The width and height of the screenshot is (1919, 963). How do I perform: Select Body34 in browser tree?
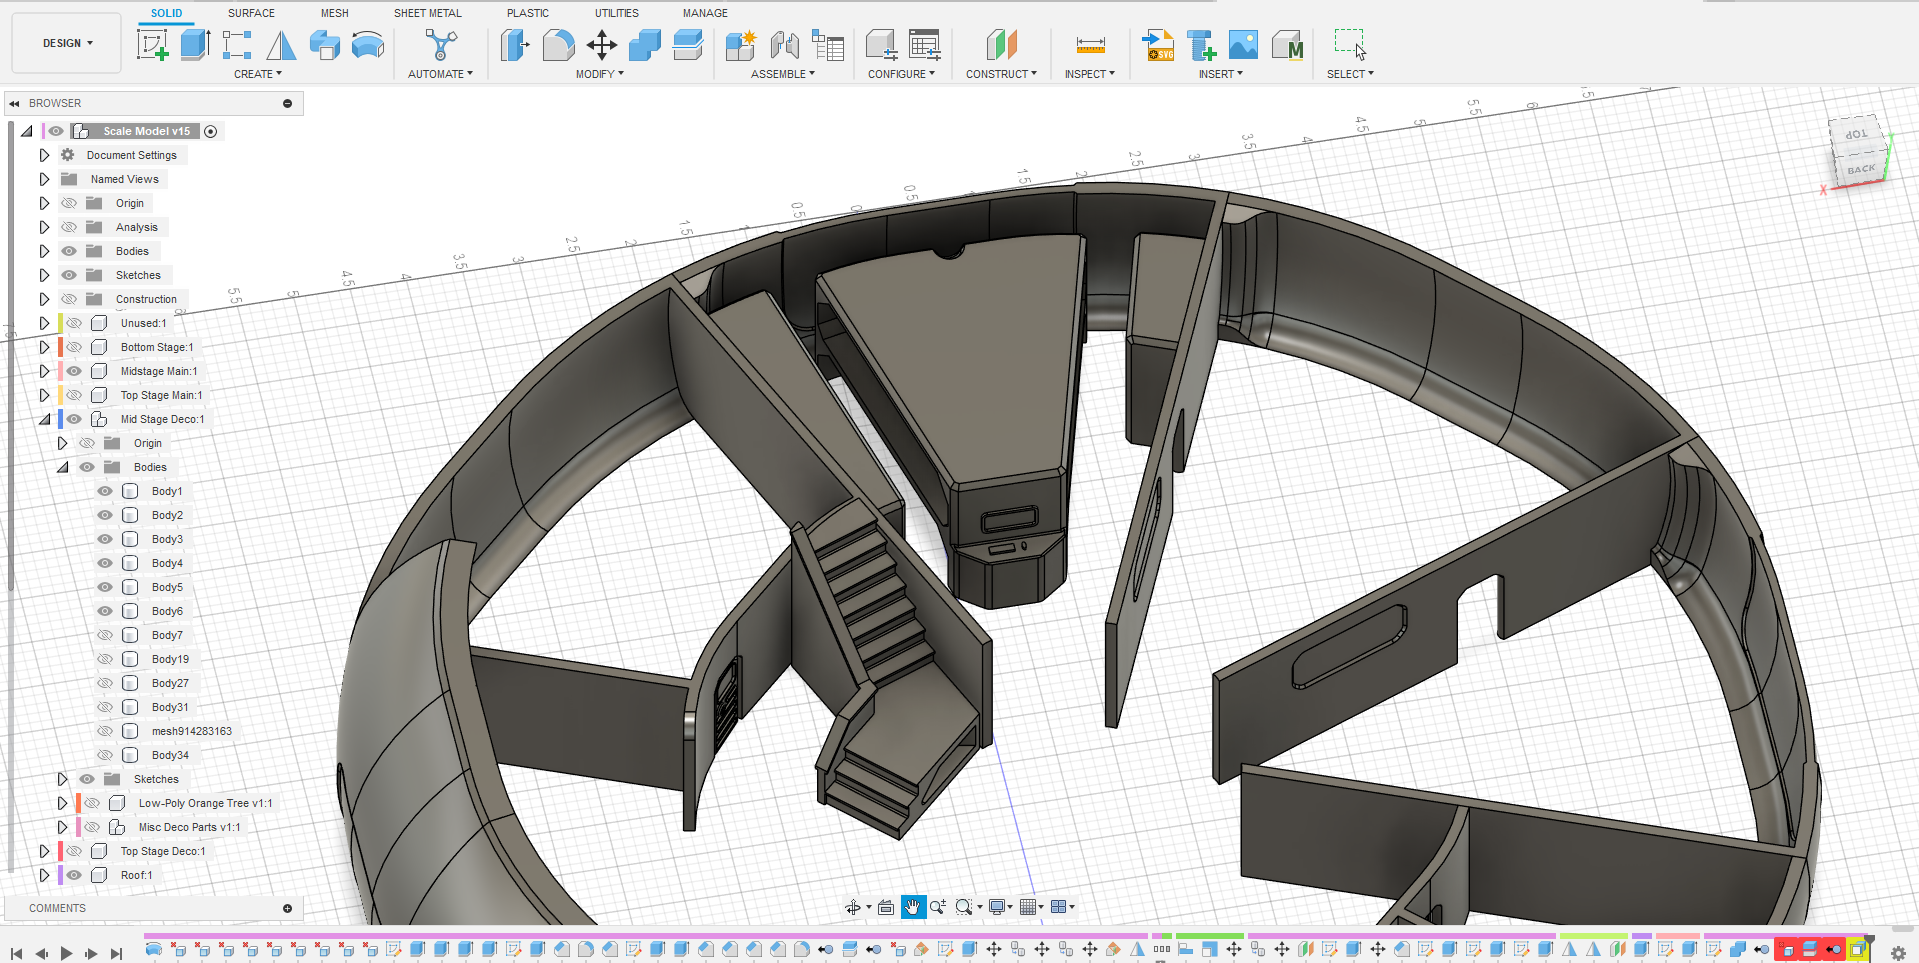coord(170,755)
